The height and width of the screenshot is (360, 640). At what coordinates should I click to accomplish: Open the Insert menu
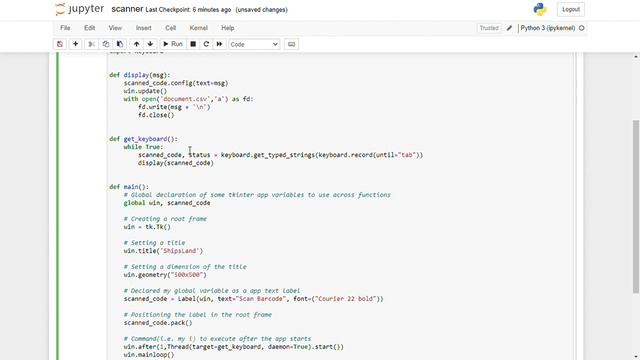tap(144, 28)
